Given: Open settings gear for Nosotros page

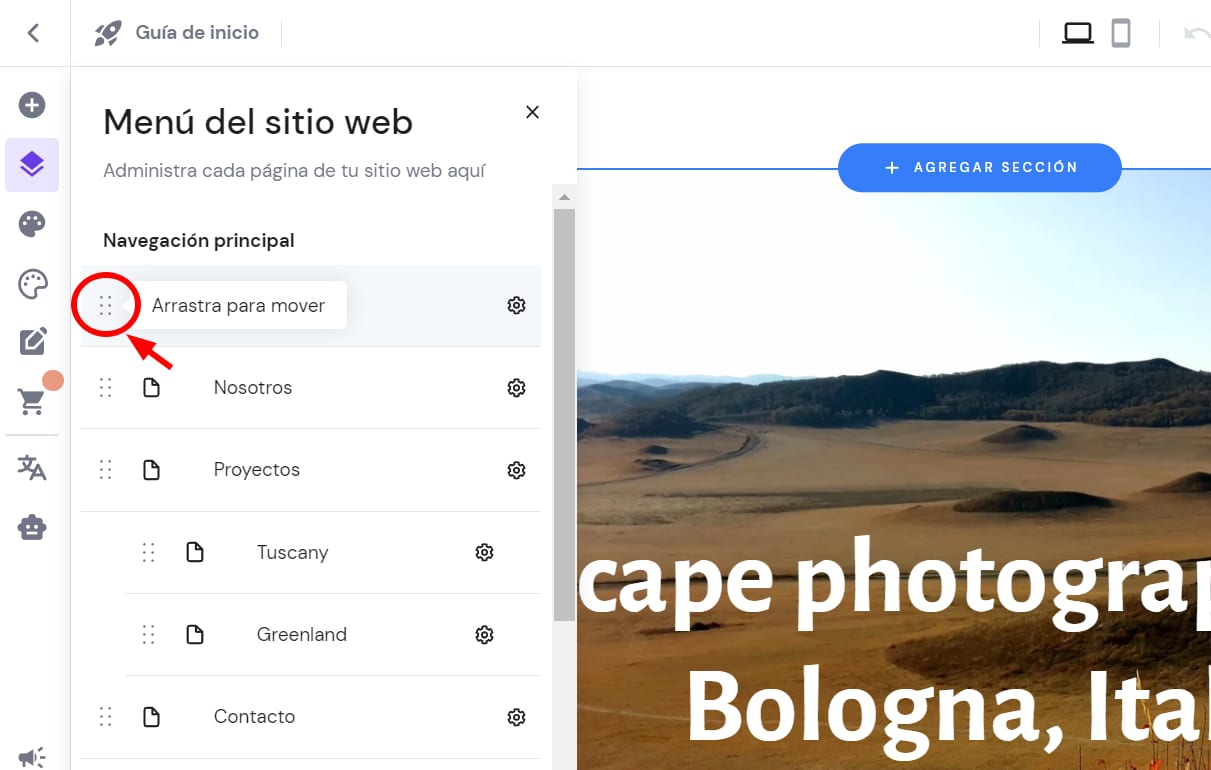Looking at the screenshot, I should point(516,388).
